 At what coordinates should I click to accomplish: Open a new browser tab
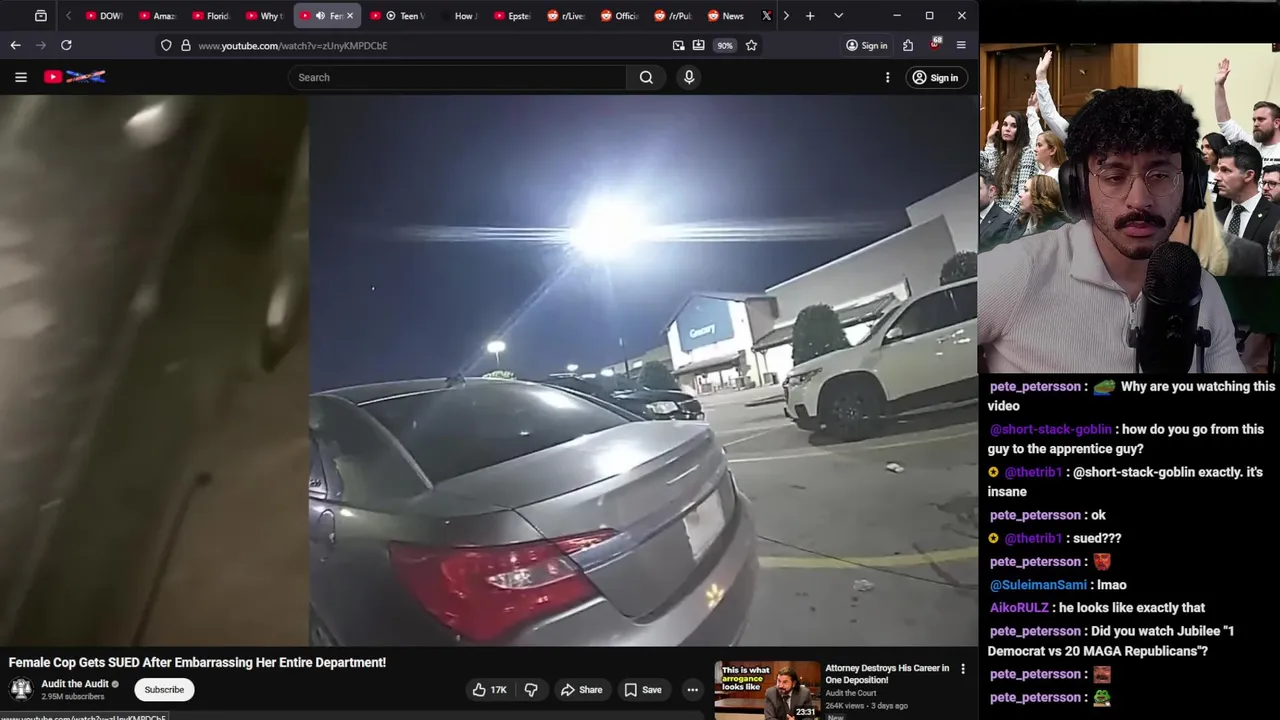point(810,16)
